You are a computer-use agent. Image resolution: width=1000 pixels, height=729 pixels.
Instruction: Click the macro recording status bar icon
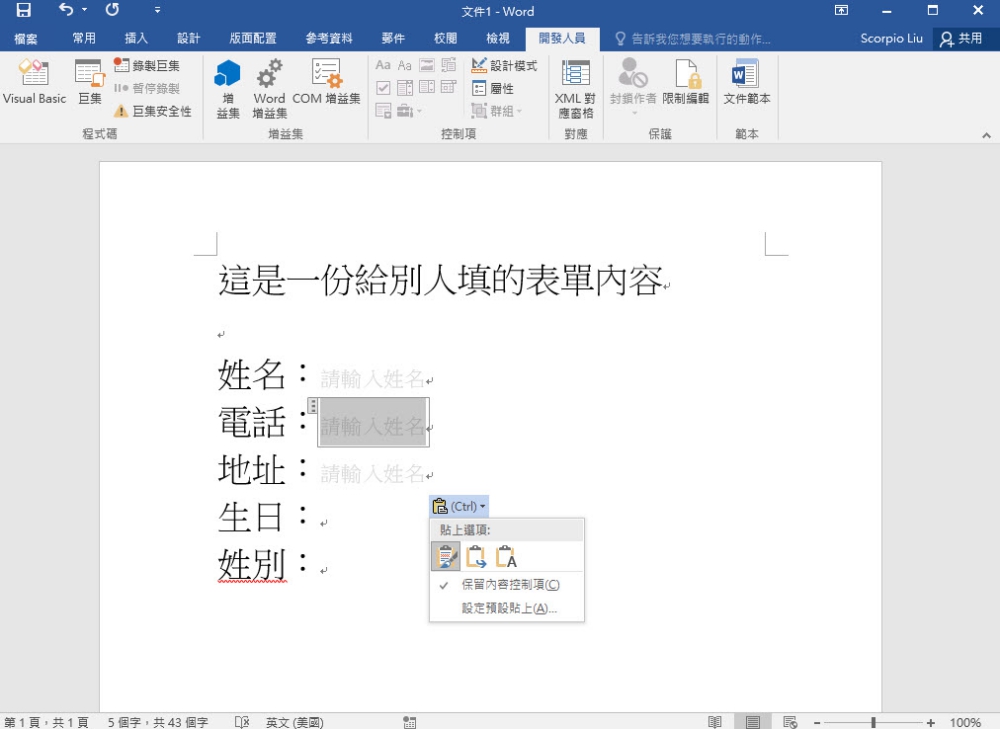point(409,722)
